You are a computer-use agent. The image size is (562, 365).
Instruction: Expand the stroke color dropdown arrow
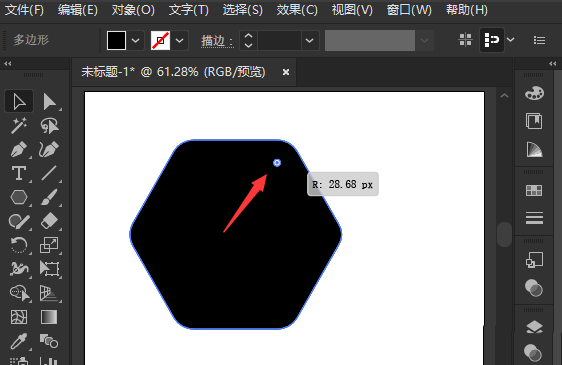[180, 40]
